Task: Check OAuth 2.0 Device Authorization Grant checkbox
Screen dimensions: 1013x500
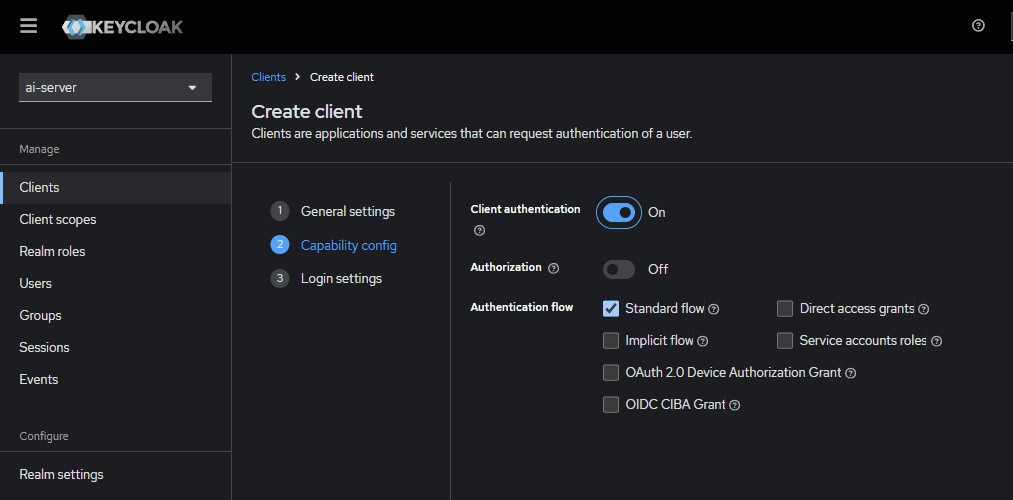Action: tap(611, 373)
